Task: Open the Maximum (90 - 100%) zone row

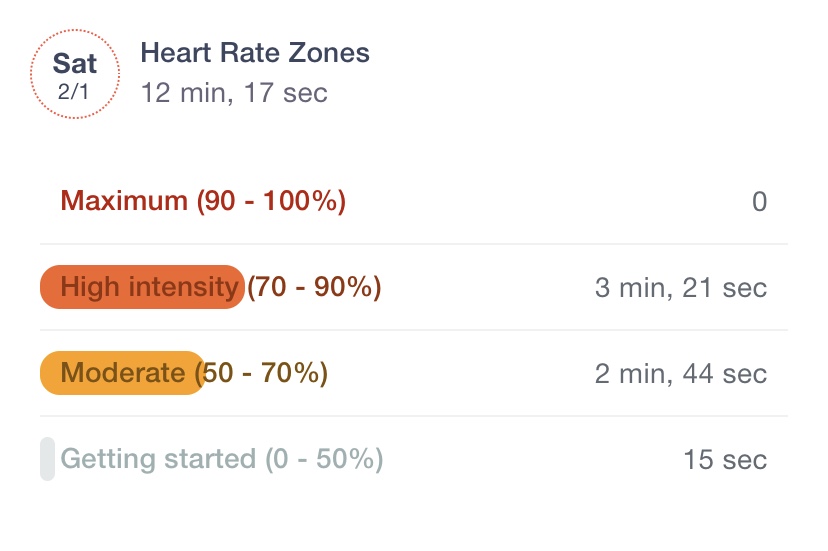Action: pyautogui.click(x=414, y=201)
